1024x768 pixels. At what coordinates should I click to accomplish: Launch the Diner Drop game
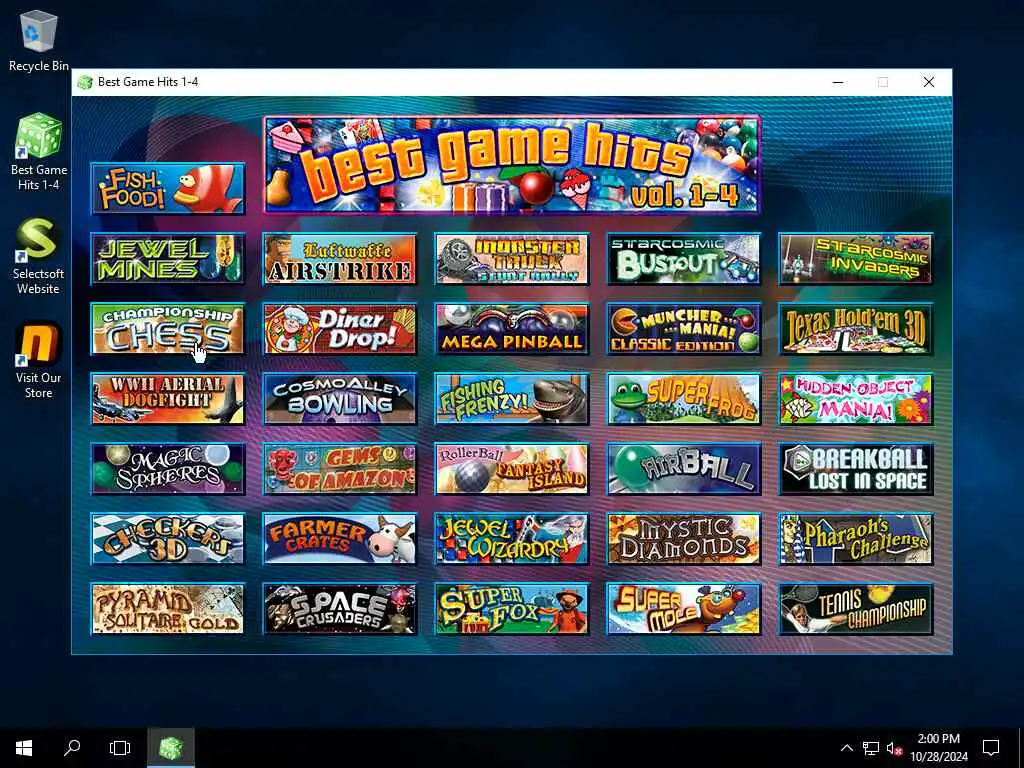click(x=340, y=329)
